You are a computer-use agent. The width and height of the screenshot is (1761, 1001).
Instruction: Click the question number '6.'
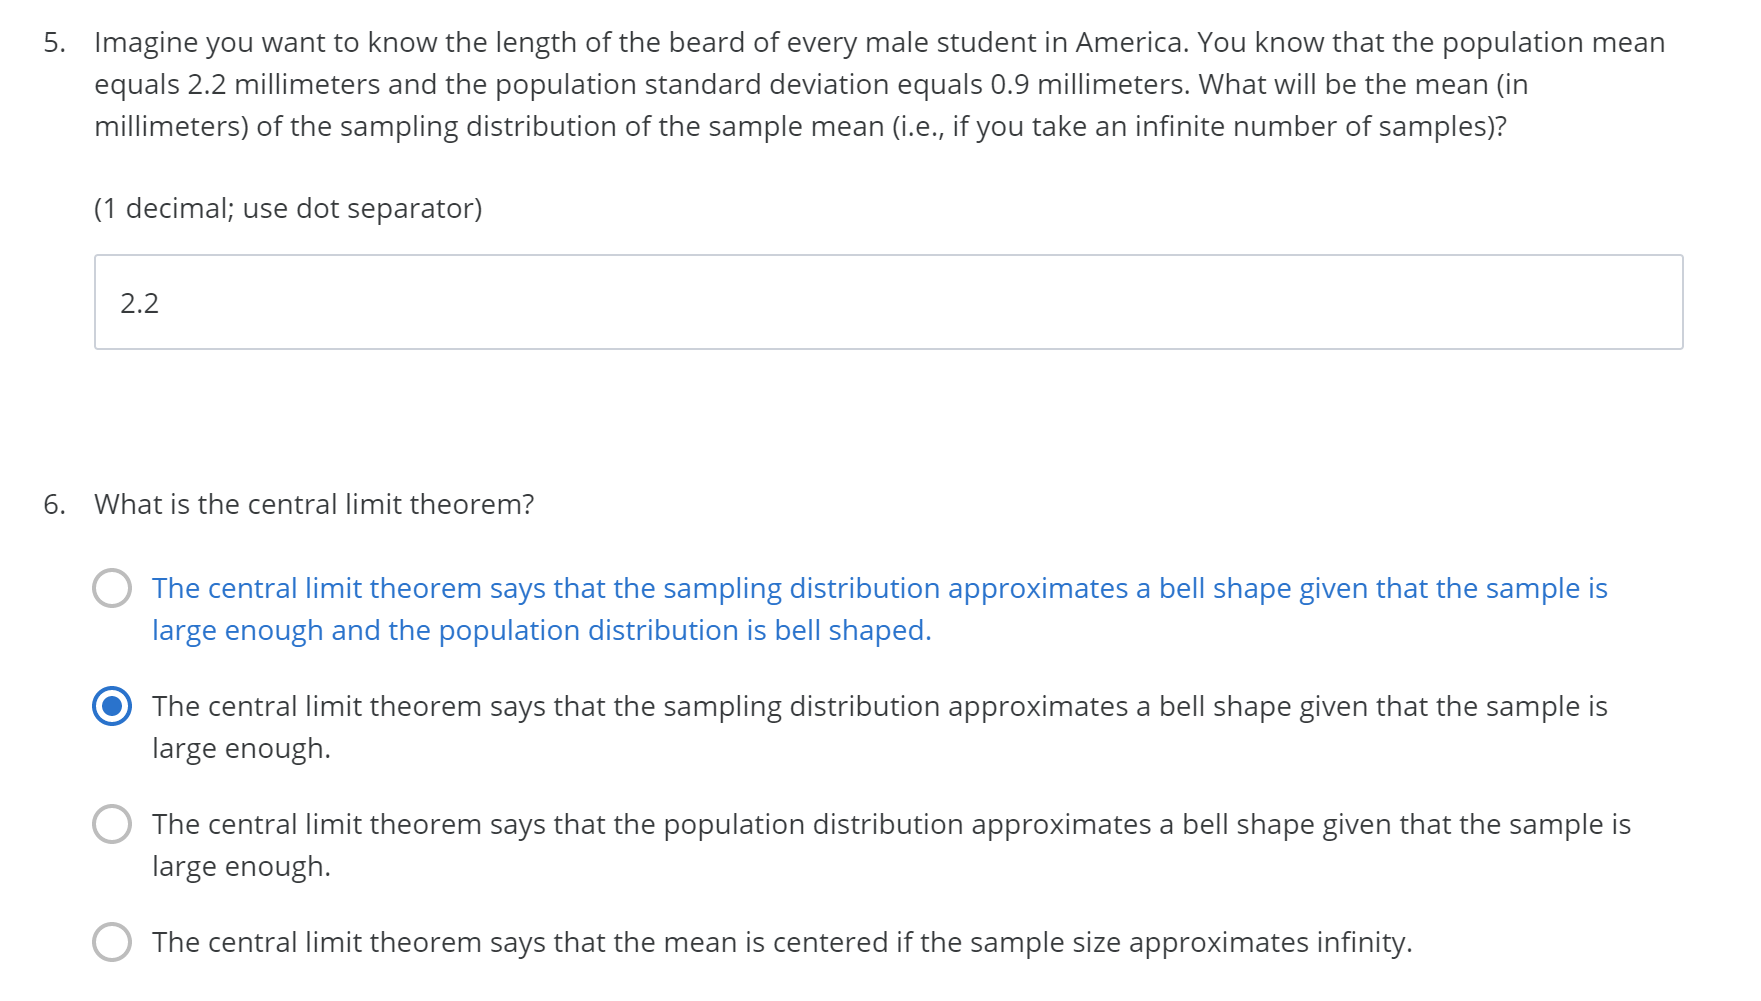click(x=54, y=504)
